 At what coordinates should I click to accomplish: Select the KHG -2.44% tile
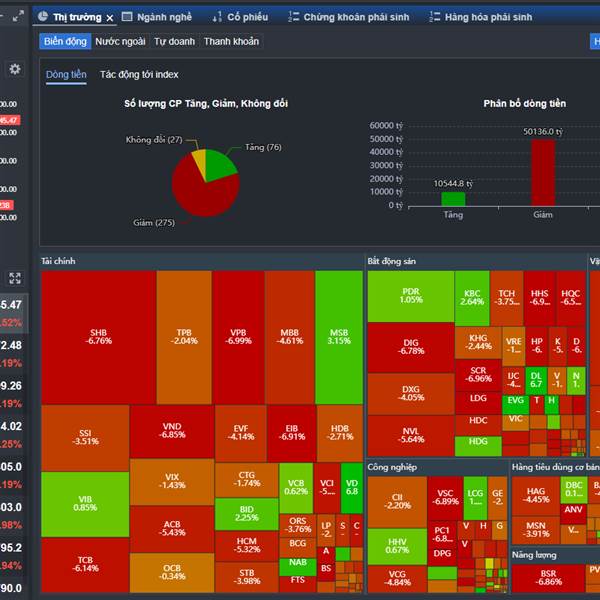click(x=478, y=342)
